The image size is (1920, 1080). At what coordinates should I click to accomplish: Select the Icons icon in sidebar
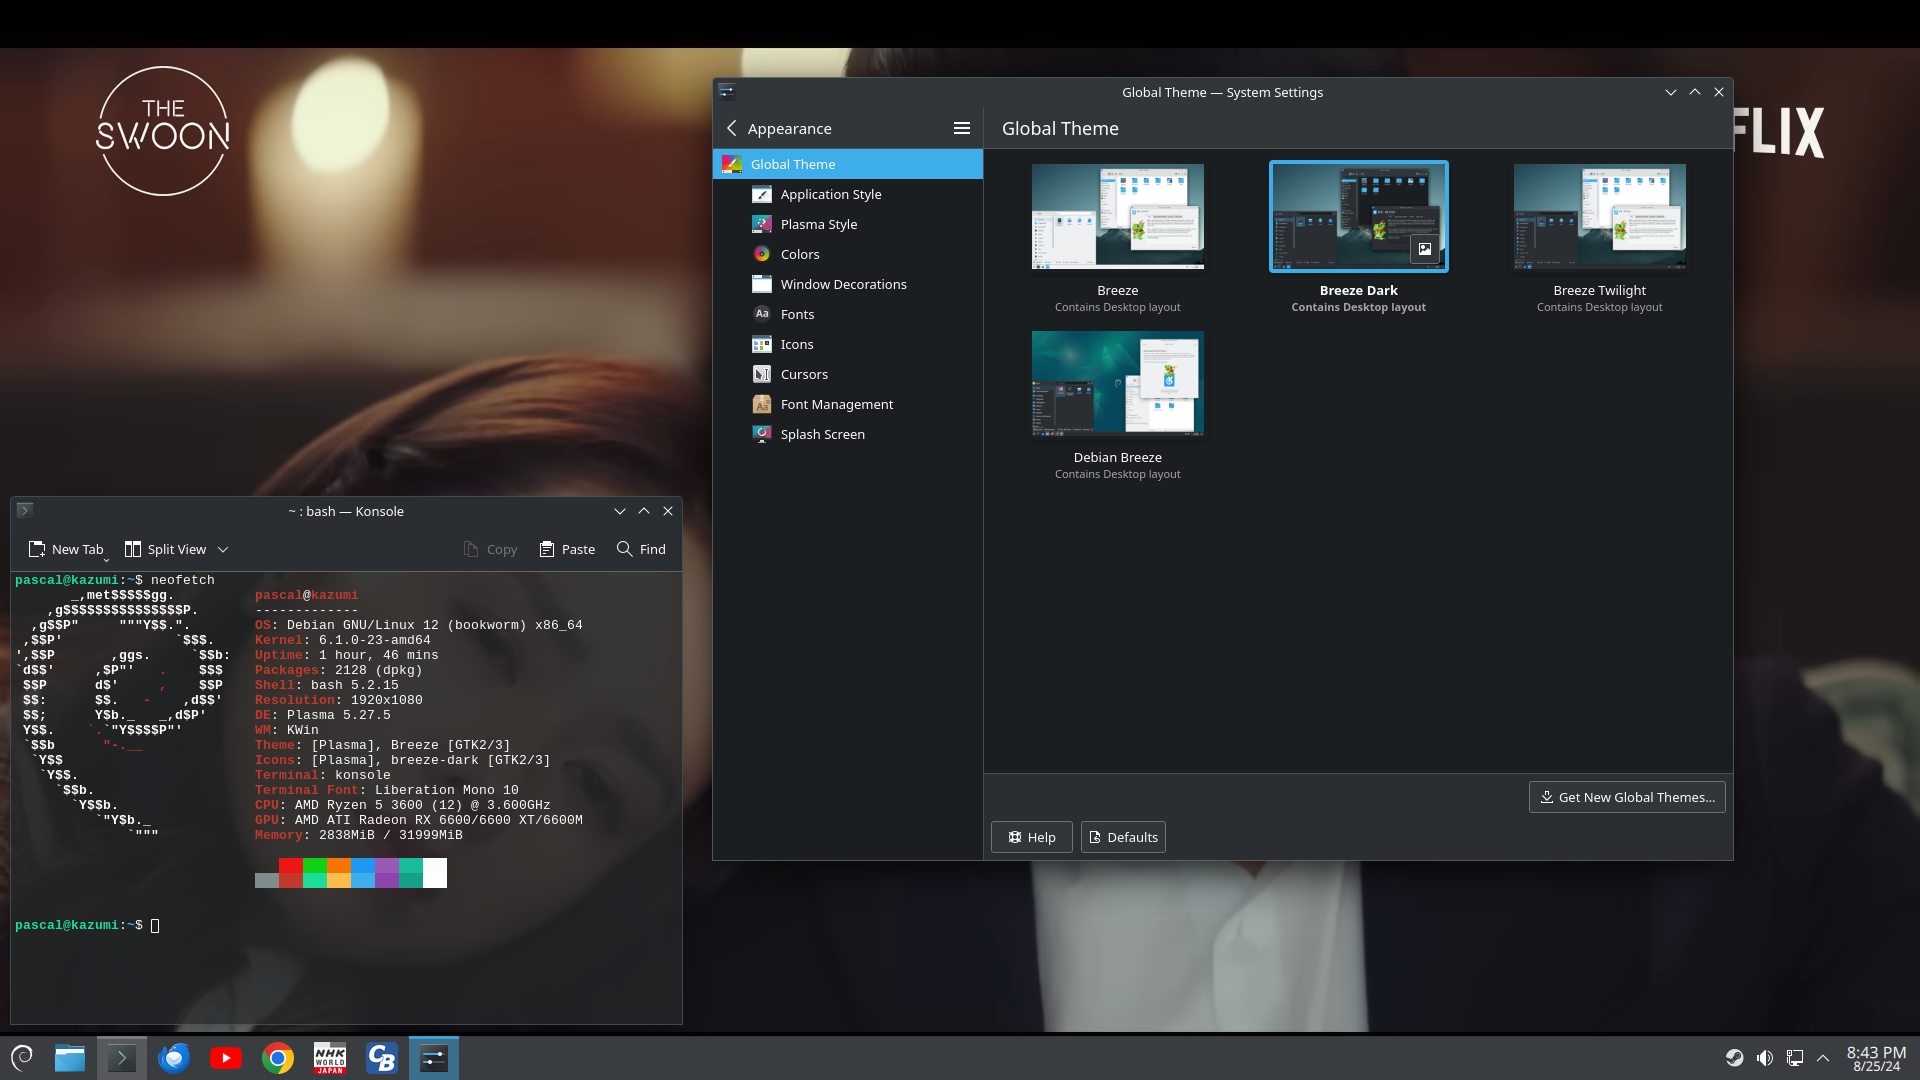pyautogui.click(x=761, y=343)
